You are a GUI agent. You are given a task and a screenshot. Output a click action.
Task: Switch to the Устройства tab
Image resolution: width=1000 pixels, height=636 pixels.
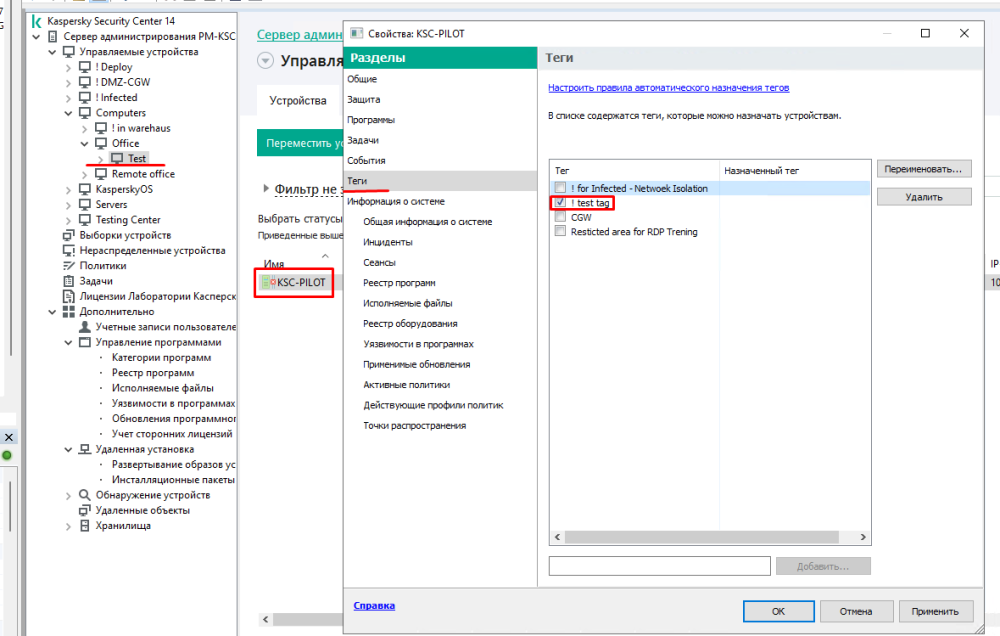[x=298, y=101]
